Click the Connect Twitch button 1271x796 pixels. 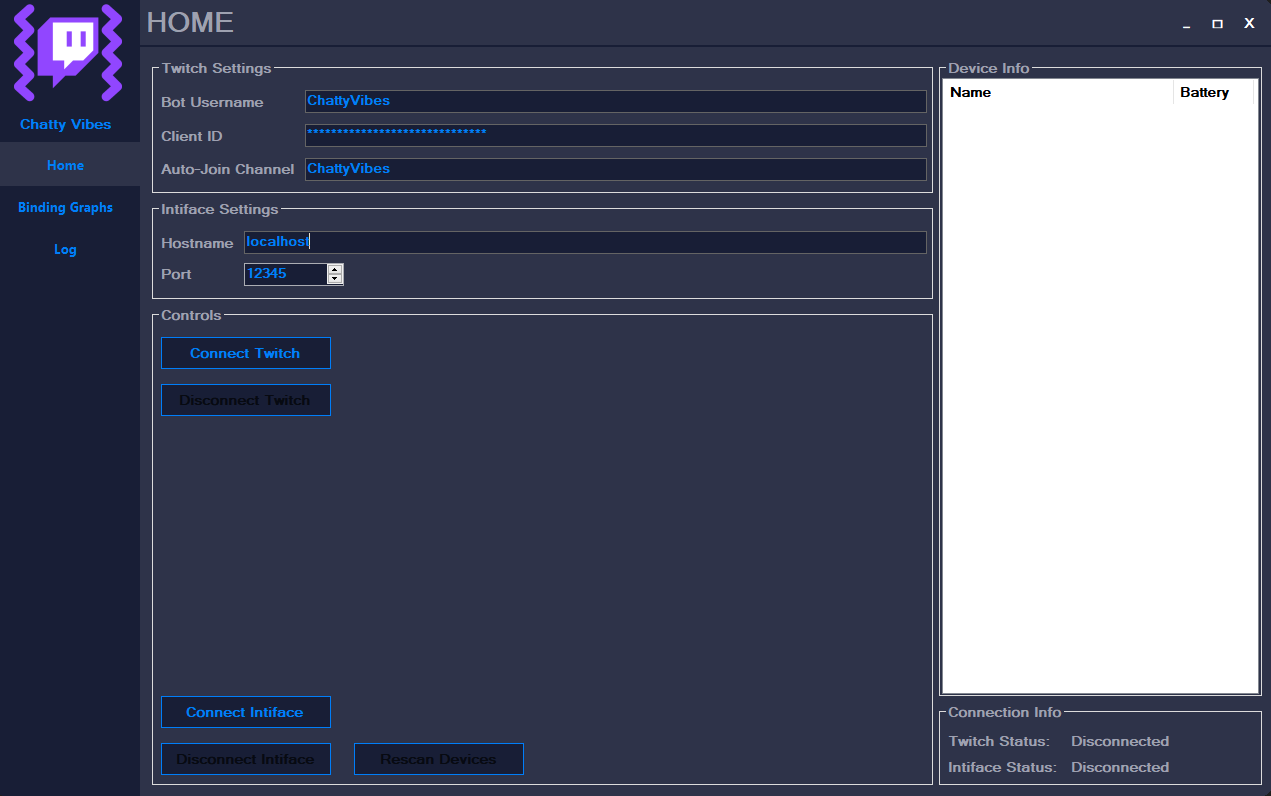tap(246, 353)
